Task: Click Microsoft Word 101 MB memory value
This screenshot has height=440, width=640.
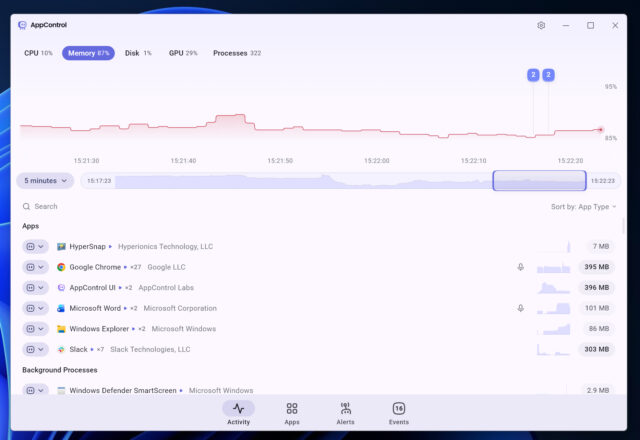Action: point(597,308)
